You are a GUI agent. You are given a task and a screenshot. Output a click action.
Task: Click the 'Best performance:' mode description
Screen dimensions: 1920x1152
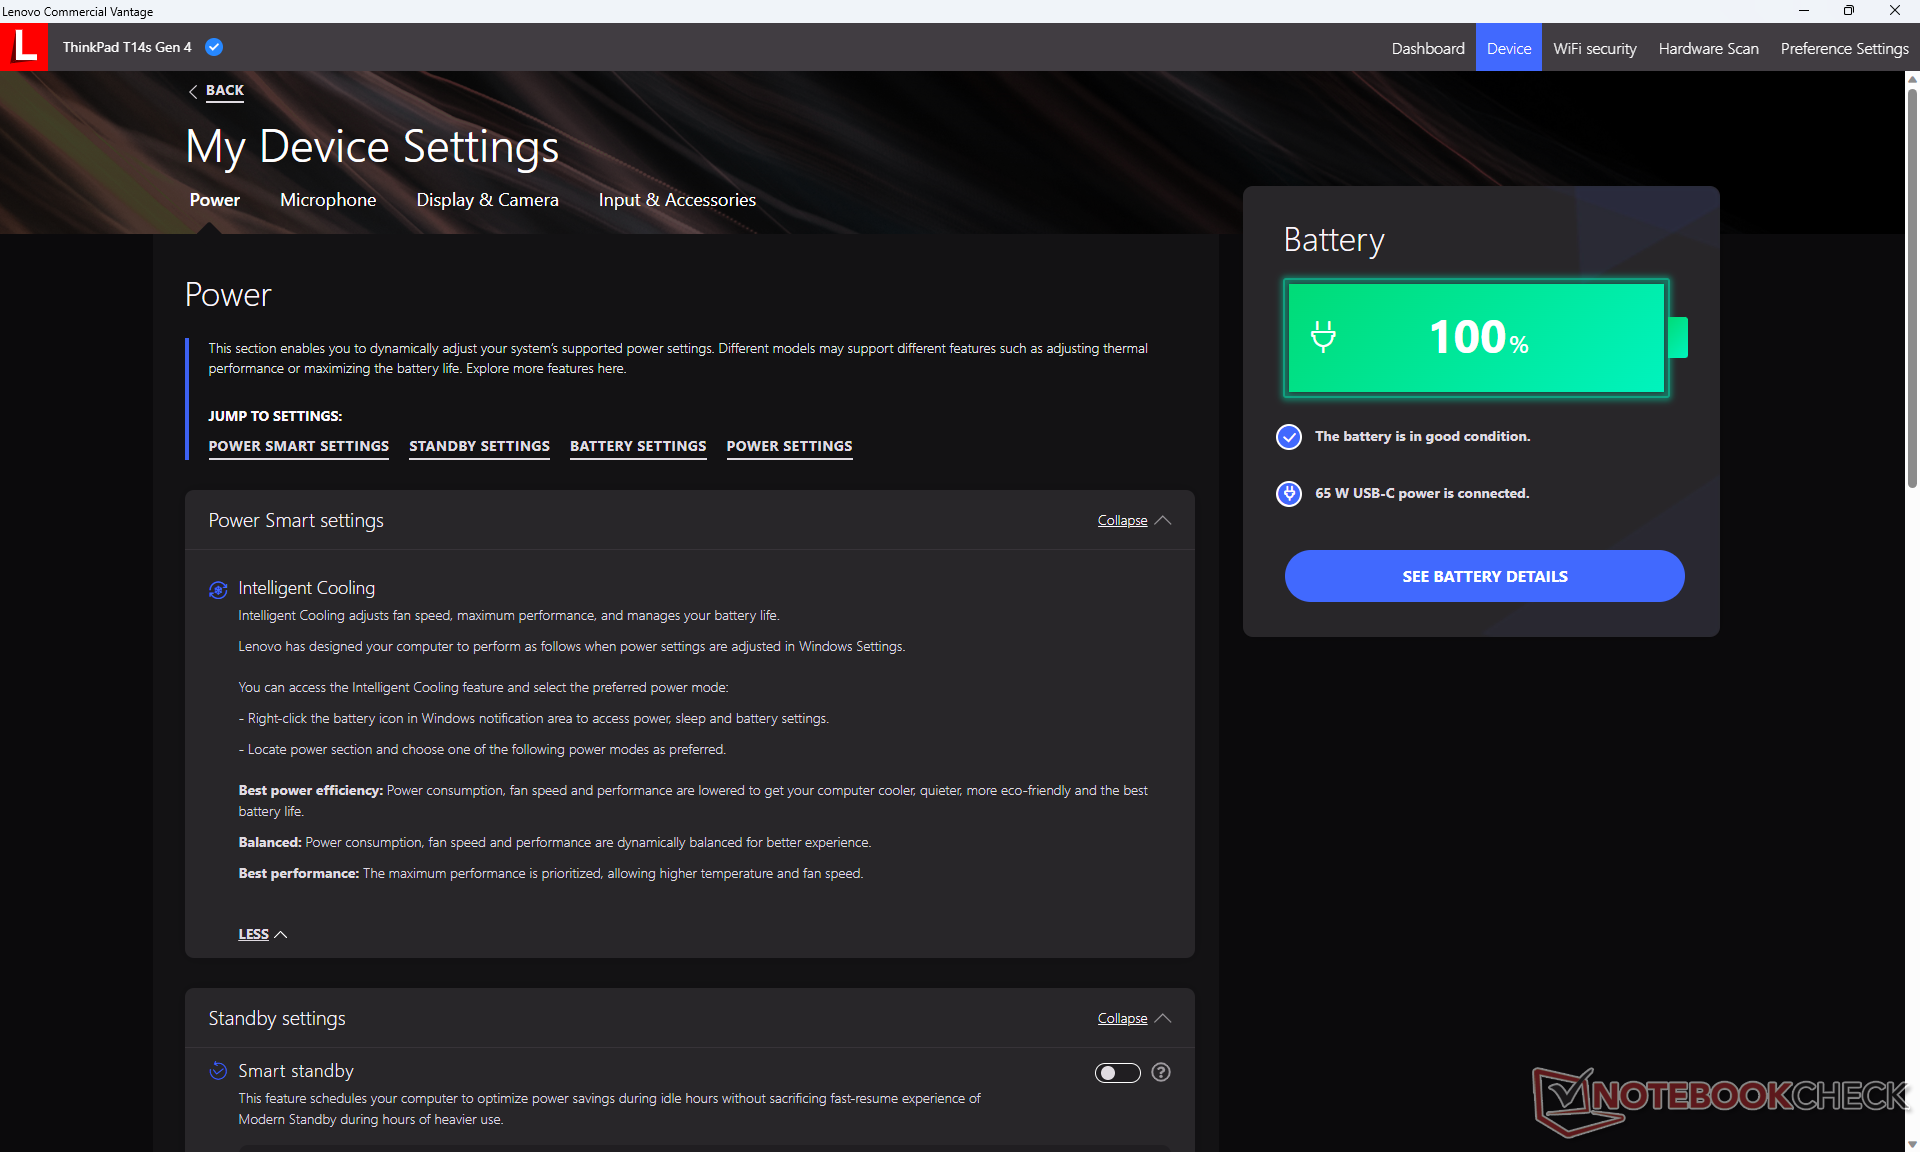551,873
